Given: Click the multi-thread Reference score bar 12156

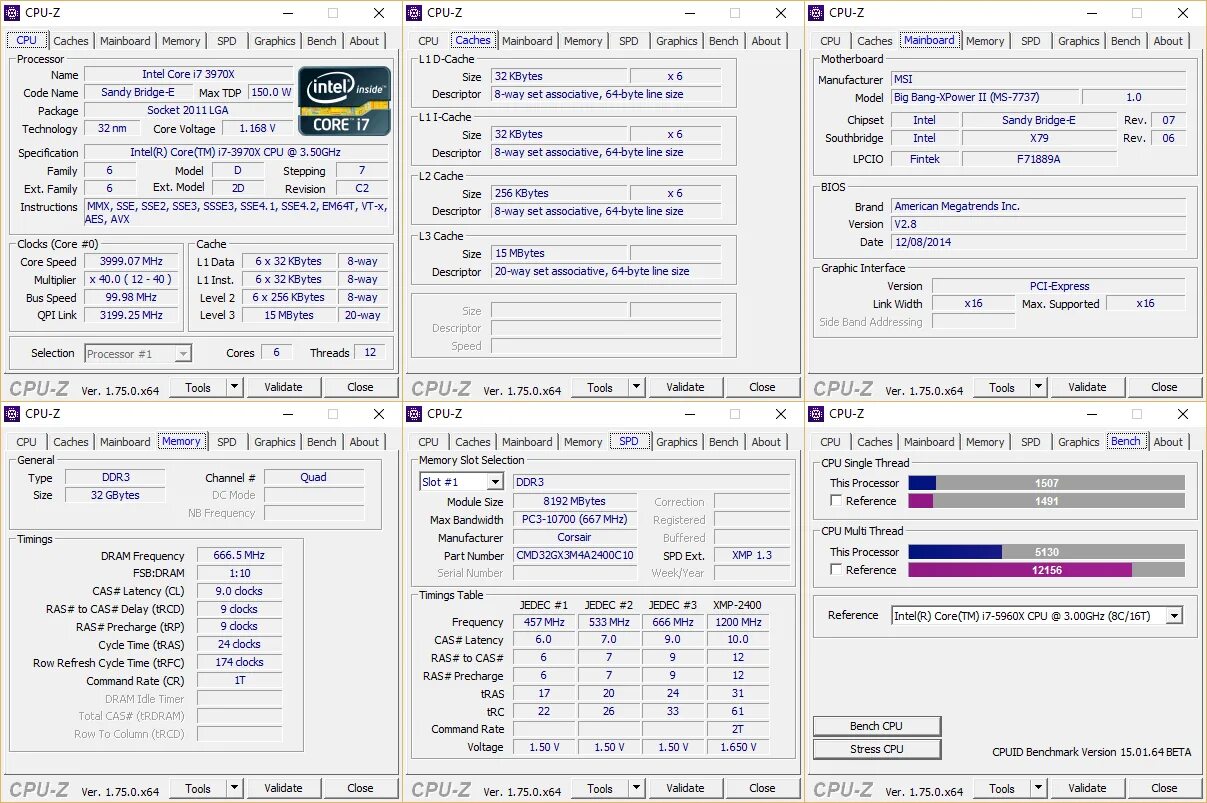Looking at the screenshot, I should 1046,570.
